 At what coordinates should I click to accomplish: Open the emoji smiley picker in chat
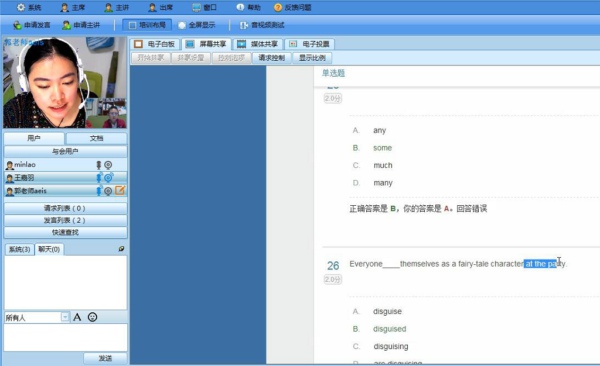92,317
